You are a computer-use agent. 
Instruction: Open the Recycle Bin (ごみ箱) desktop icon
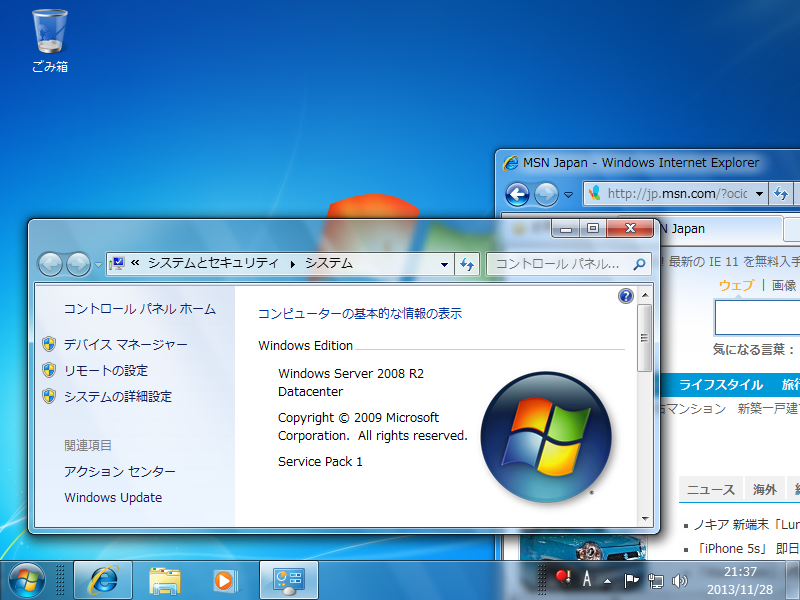[x=49, y=41]
